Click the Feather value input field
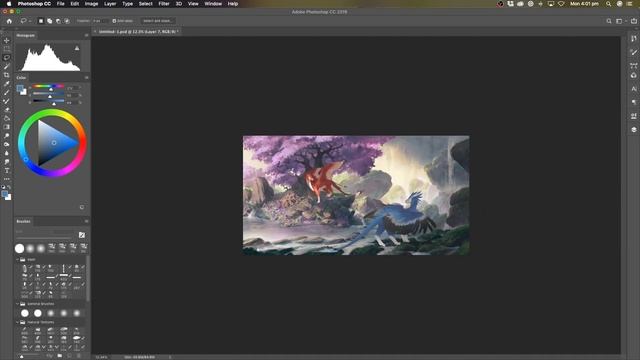 [99, 21]
